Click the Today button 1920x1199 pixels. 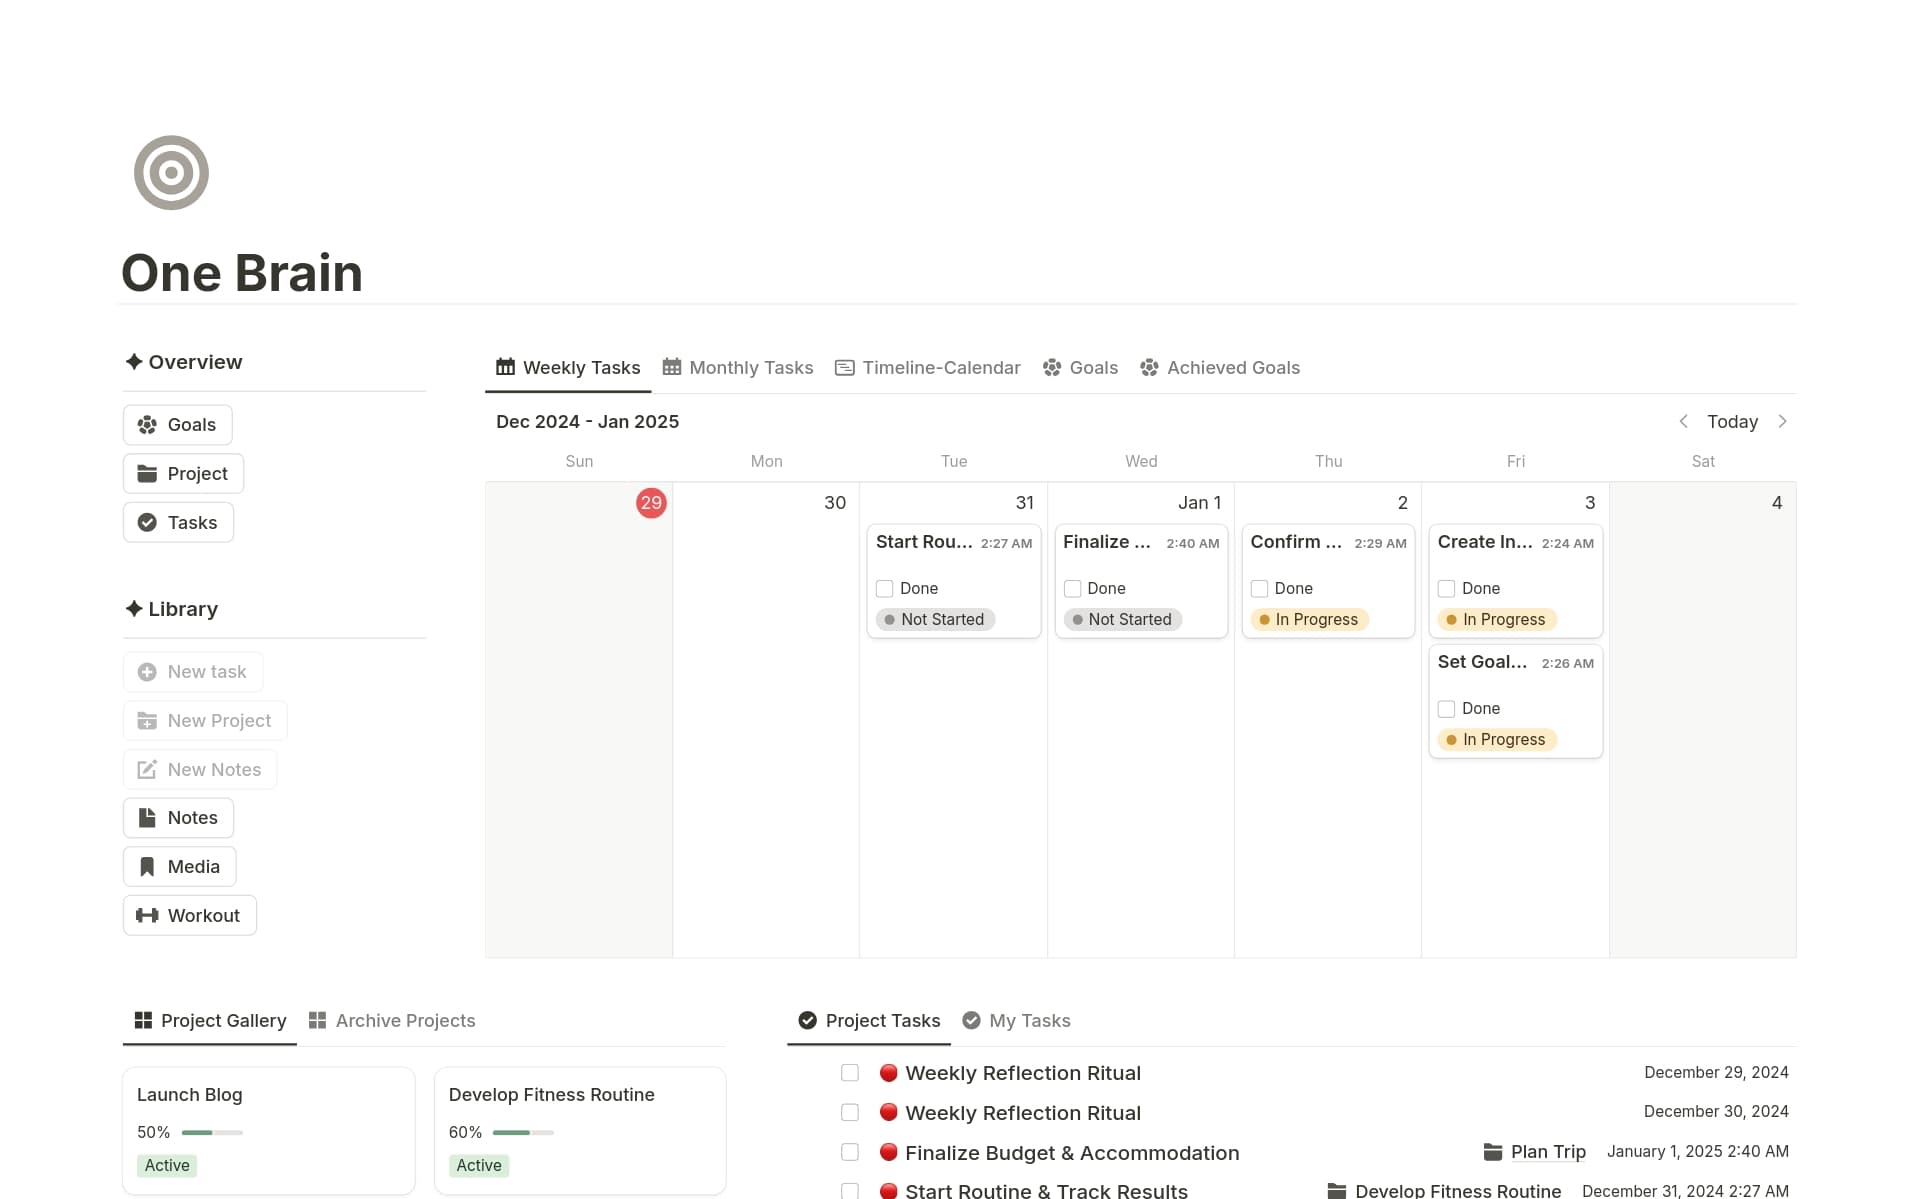1733,421
